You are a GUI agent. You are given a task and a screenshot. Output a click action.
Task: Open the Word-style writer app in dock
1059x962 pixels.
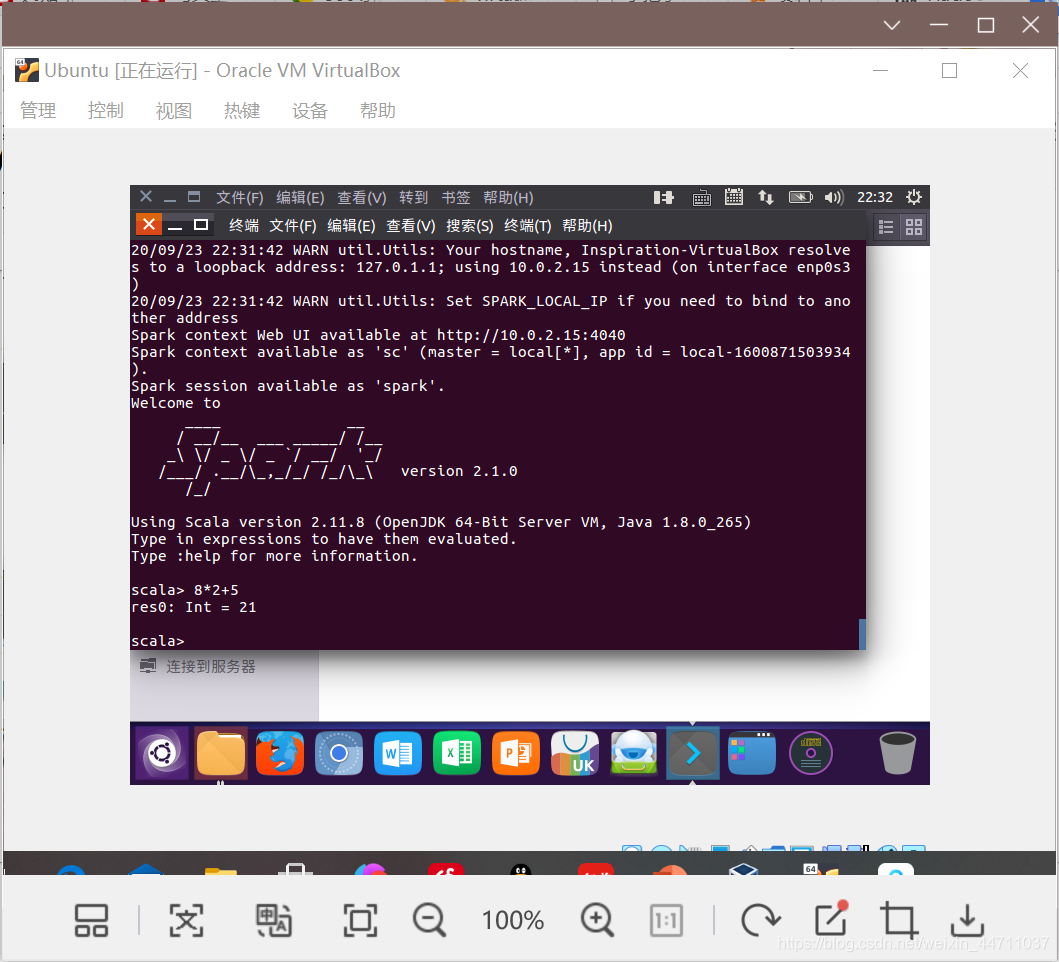pos(398,753)
